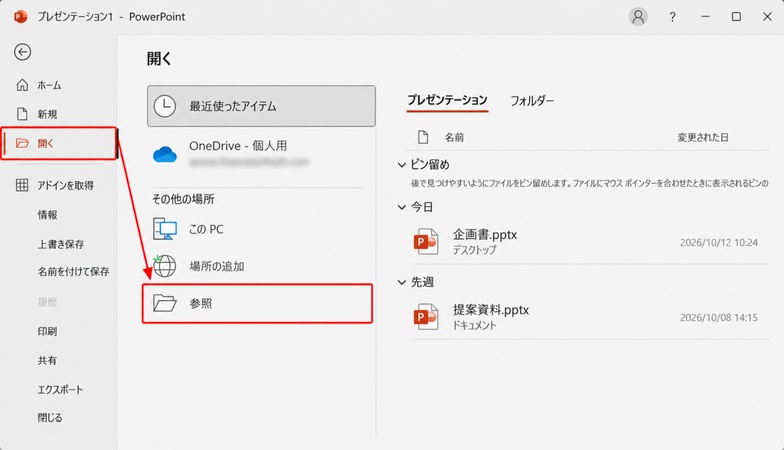
Task: Open the 提案資料.pptx file name
Action: pos(491,310)
